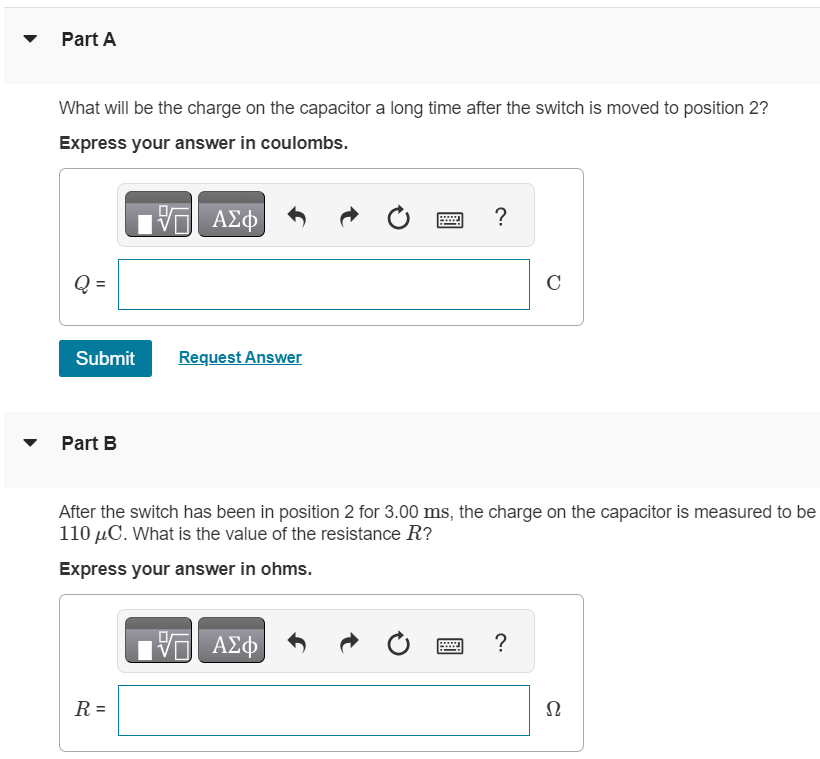Show keyboard shortcuts in Part B toolbar
The image size is (820, 759).
450,645
